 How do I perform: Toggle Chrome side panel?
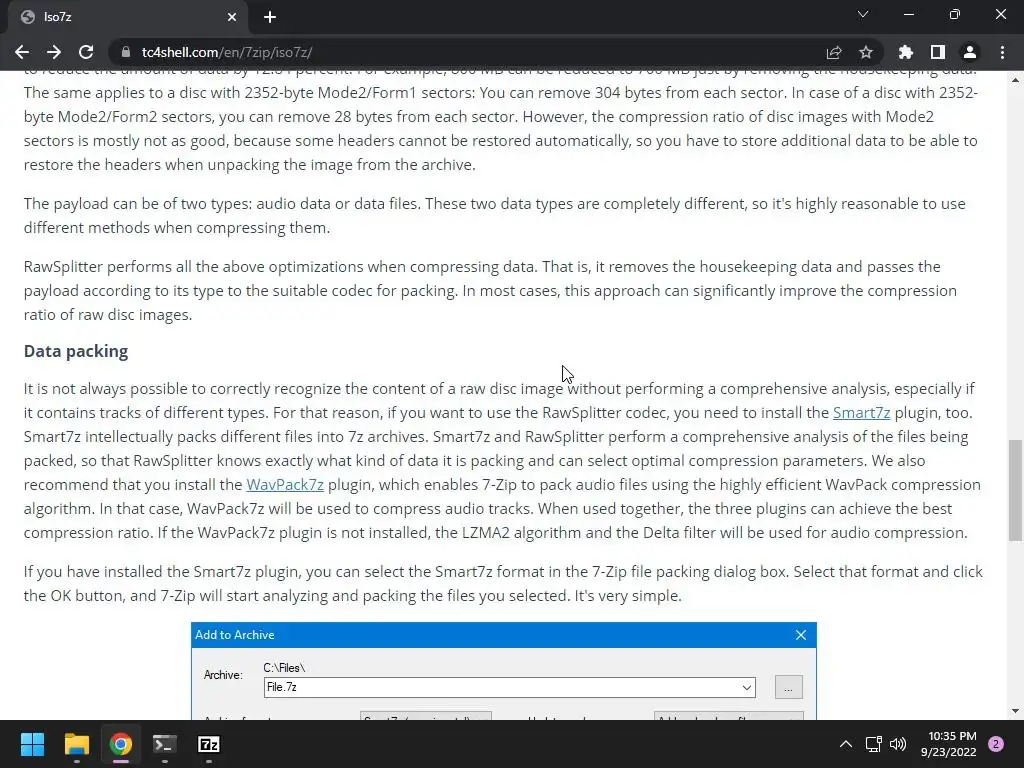point(938,52)
